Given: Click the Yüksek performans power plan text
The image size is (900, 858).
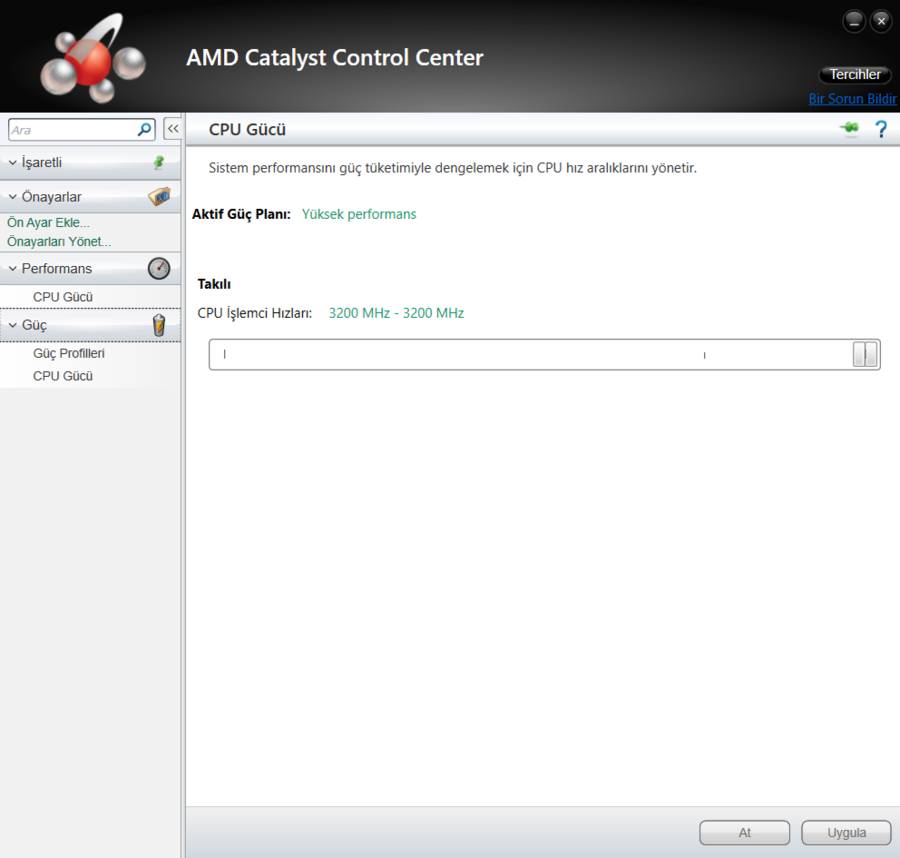Looking at the screenshot, I should [x=359, y=214].
